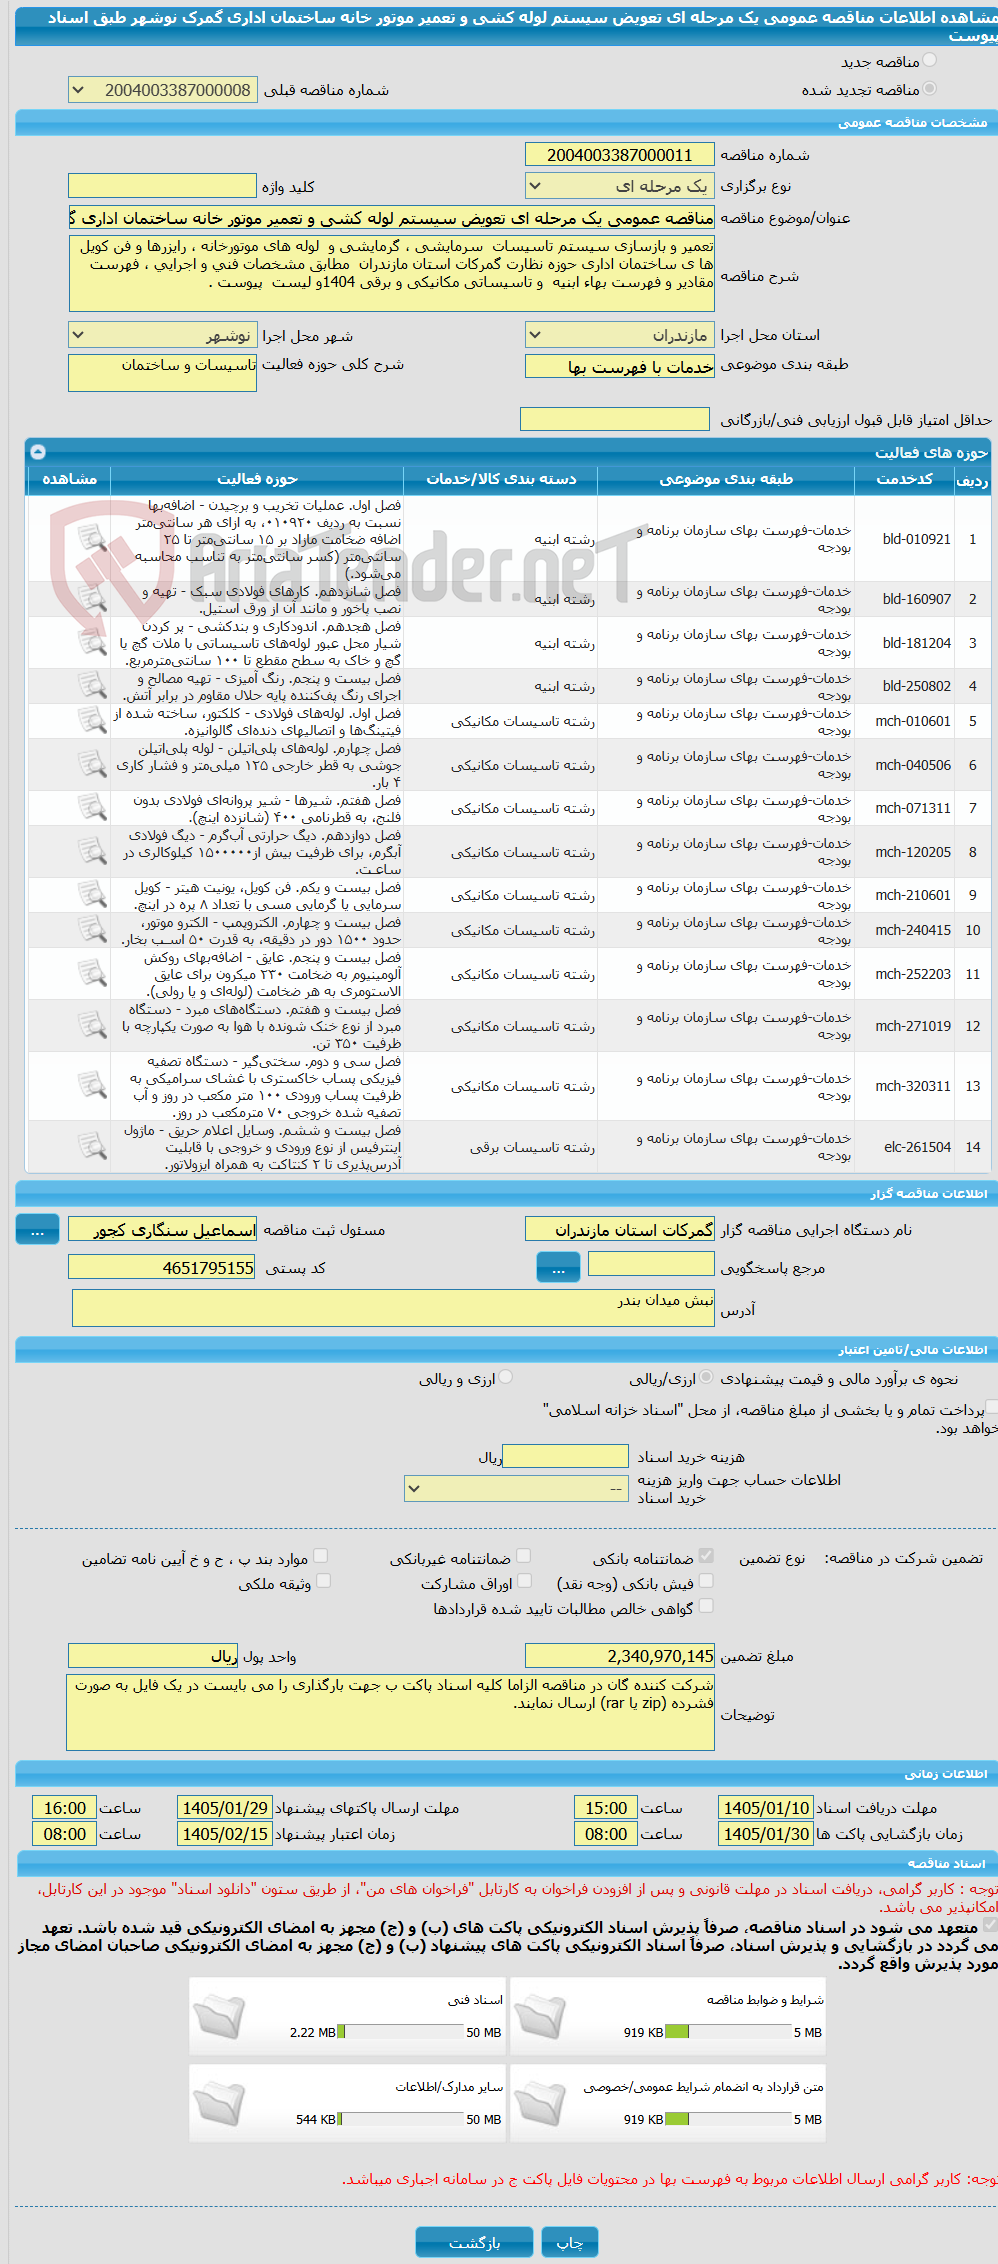Sort by دسته بندی کالا/خدمات column header

point(501,480)
